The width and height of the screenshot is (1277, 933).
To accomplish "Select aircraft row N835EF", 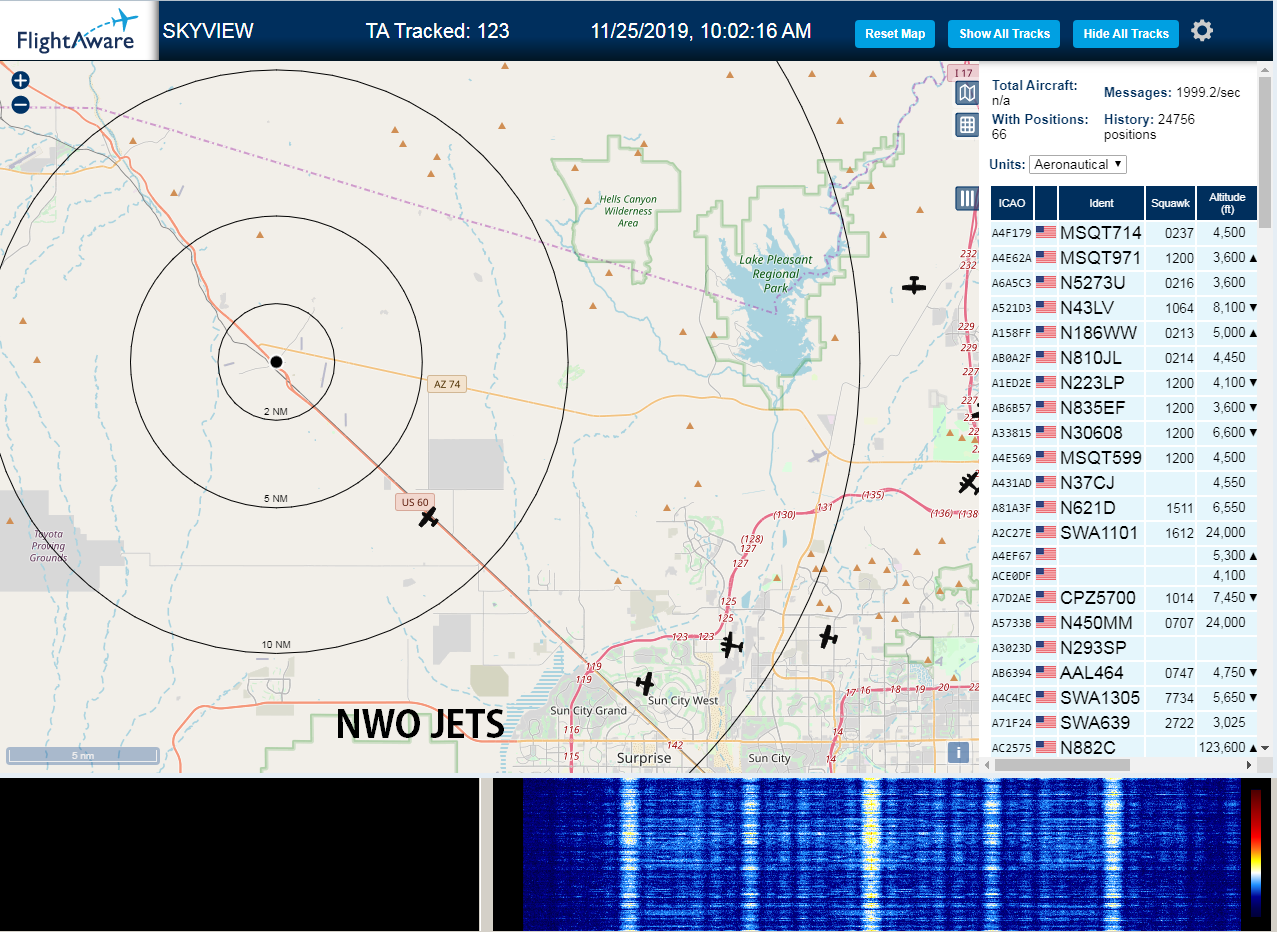I will pyautogui.click(x=1123, y=408).
